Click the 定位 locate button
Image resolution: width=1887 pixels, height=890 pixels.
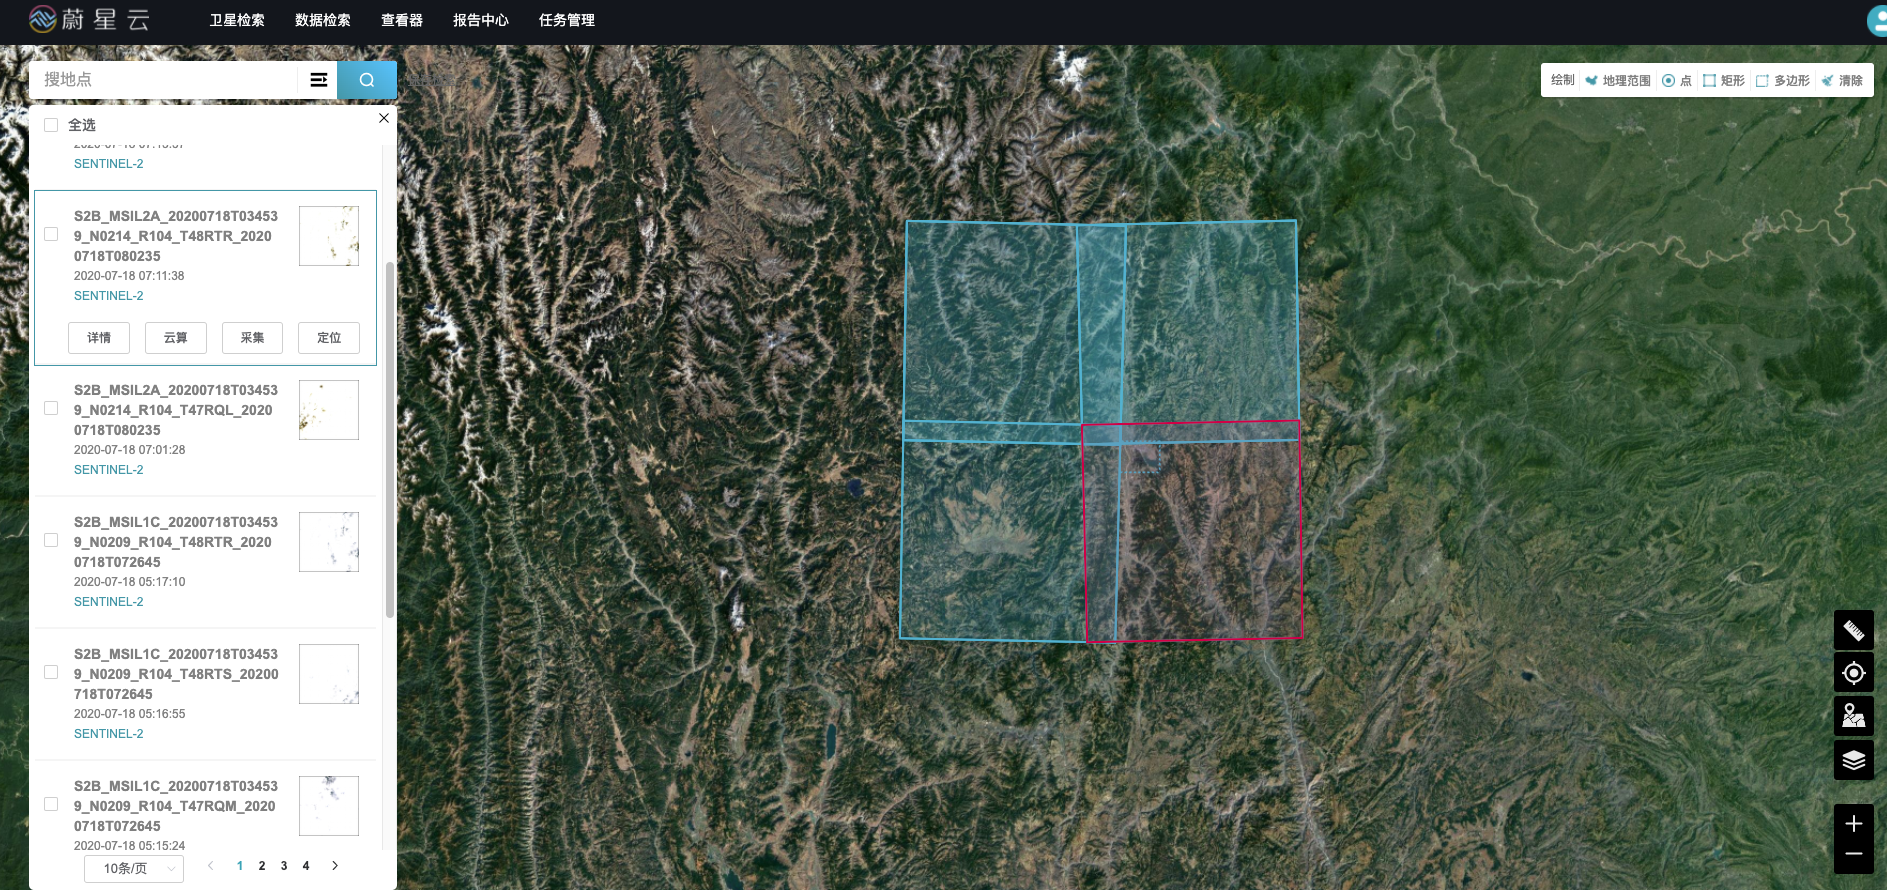(x=328, y=338)
